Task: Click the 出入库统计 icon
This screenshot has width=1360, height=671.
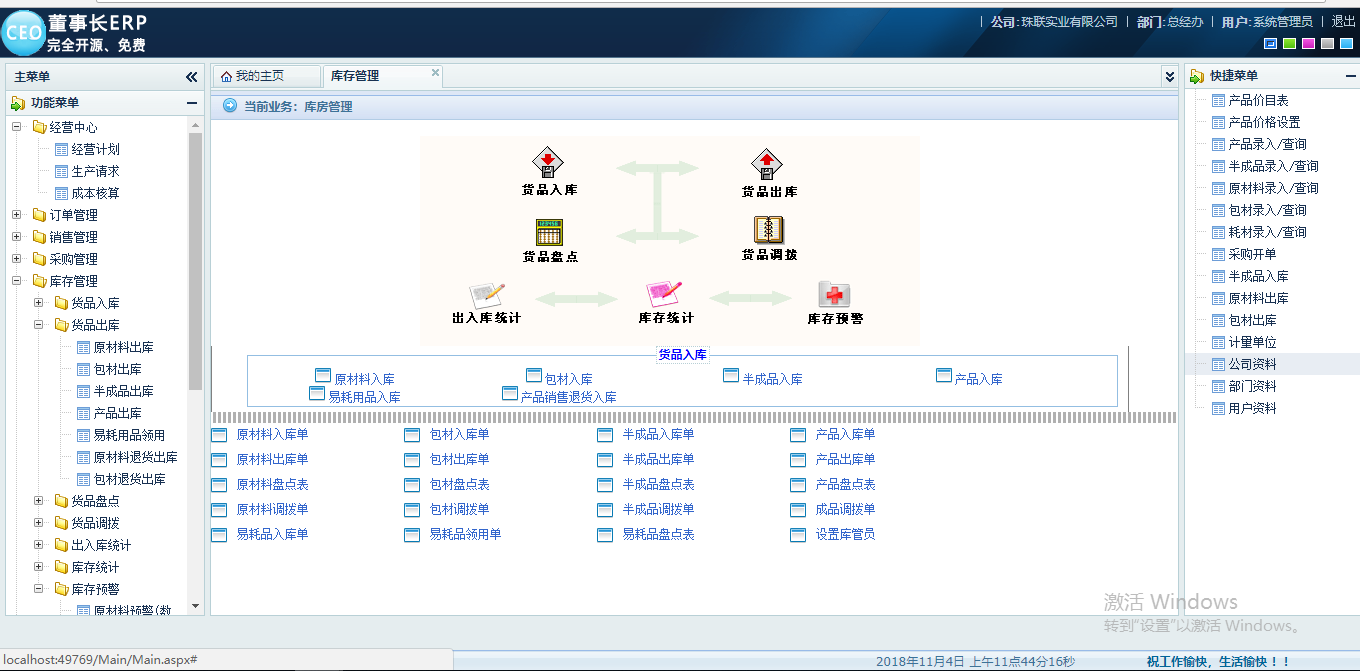Action: click(487, 295)
